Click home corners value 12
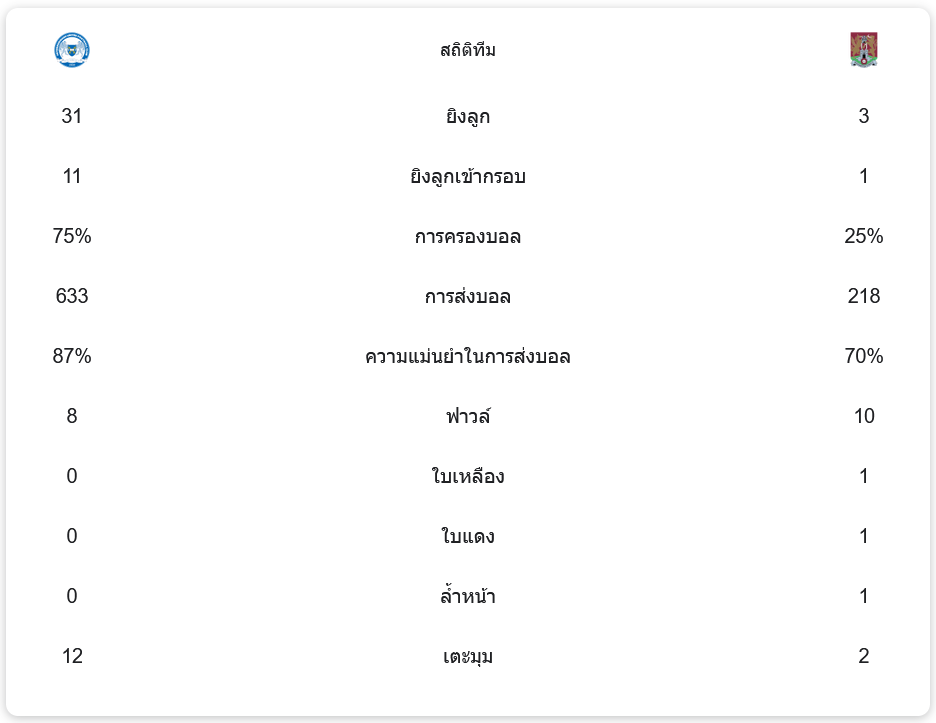Image resolution: width=936 pixels, height=723 pixels. click(72, 657)
